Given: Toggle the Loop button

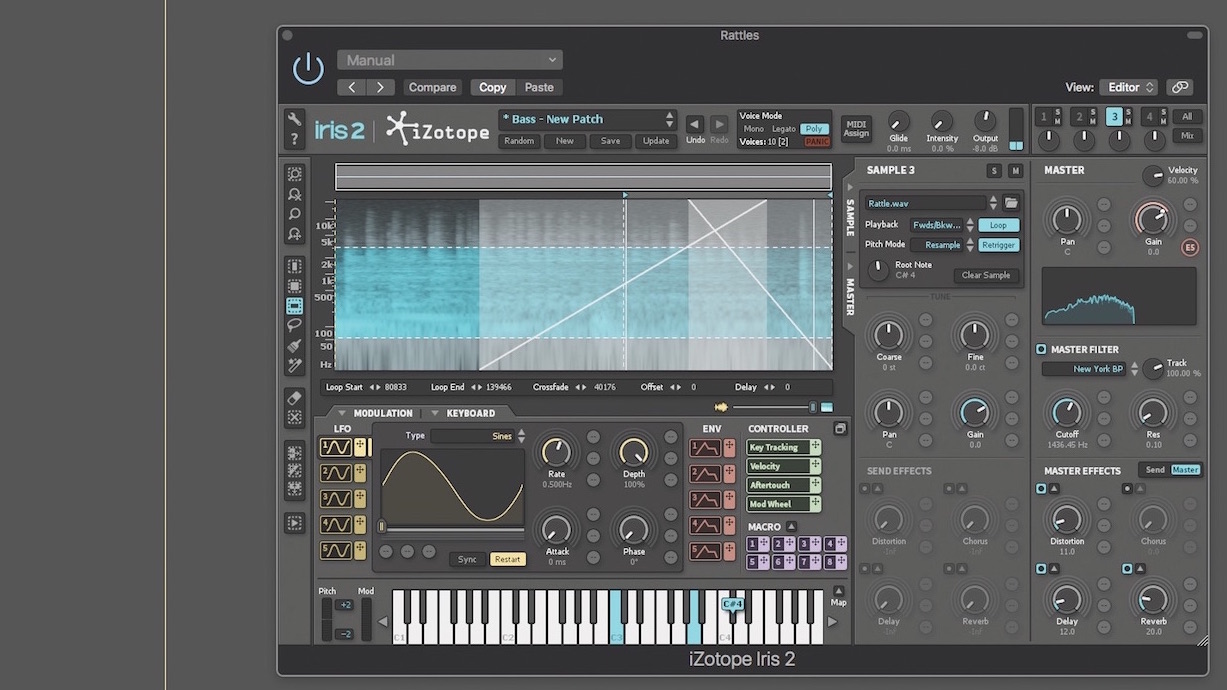Looking at the screenshot, I should 998,225.
